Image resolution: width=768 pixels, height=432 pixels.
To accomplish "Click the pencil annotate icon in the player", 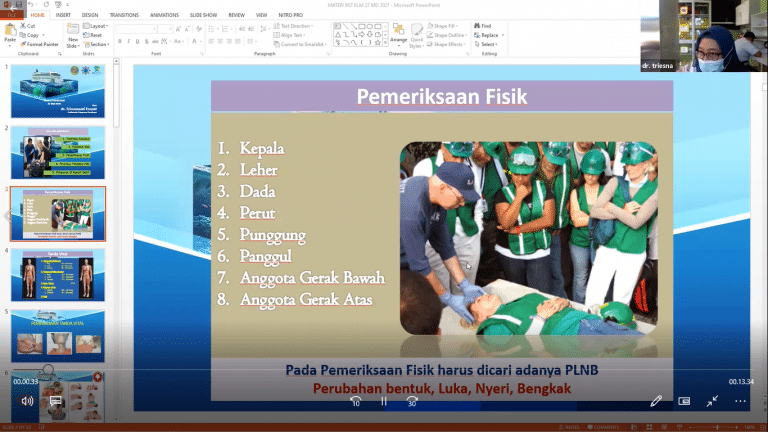I will (x=656, y=401).
